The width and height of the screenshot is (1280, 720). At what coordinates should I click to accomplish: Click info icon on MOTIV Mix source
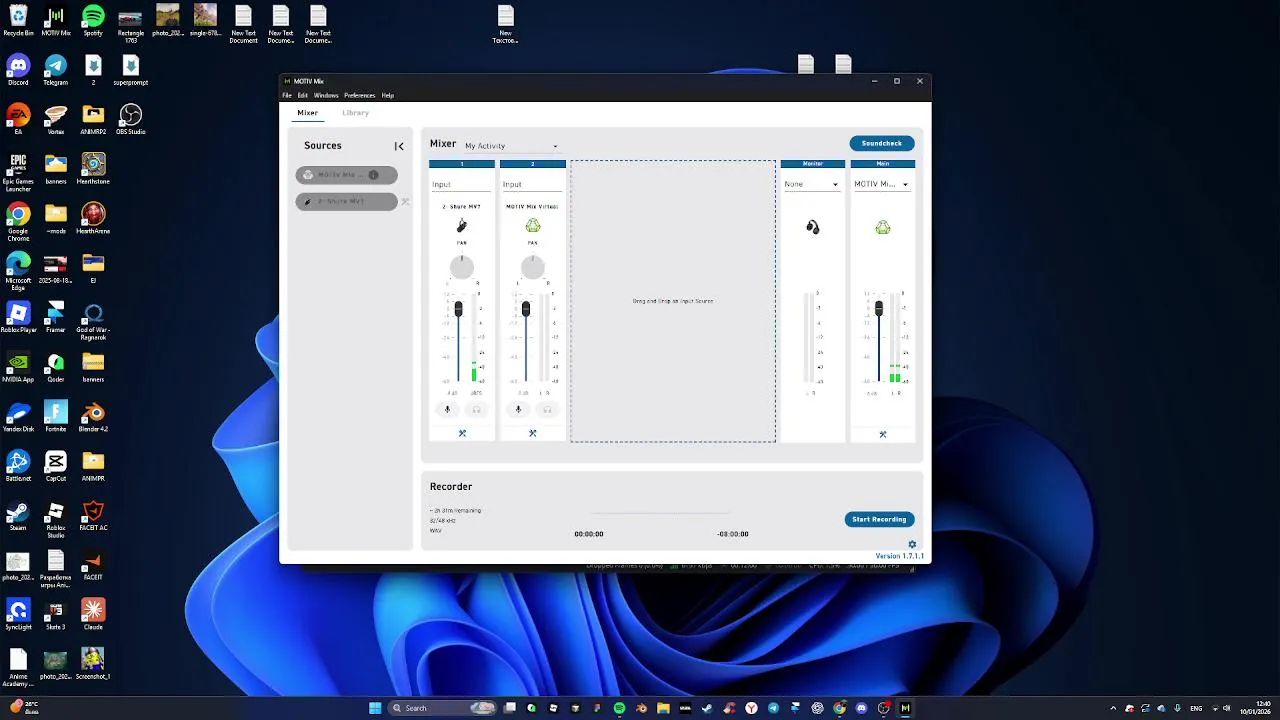[x=373, y=175]
